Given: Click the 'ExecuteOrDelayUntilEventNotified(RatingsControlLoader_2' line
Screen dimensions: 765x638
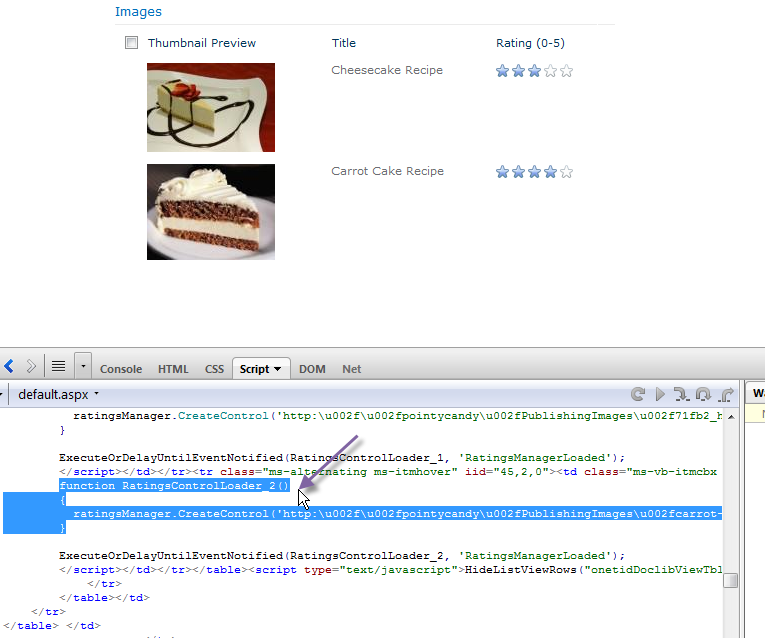Looking at the screenshot, I should point(342,556).
